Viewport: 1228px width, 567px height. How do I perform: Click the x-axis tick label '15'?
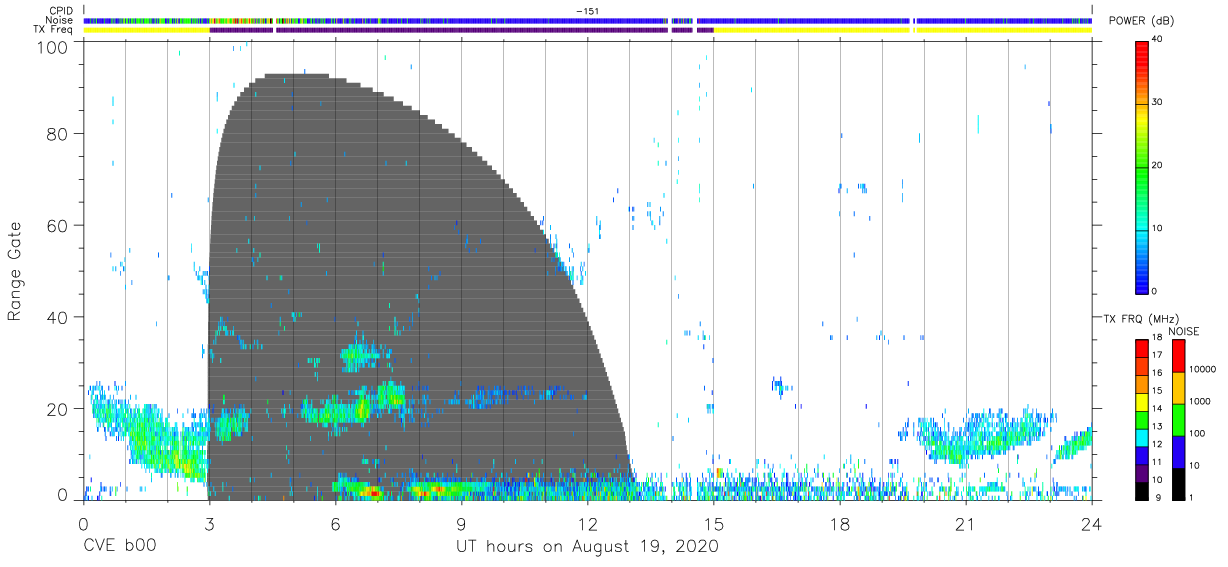click(x=713, y=523)
